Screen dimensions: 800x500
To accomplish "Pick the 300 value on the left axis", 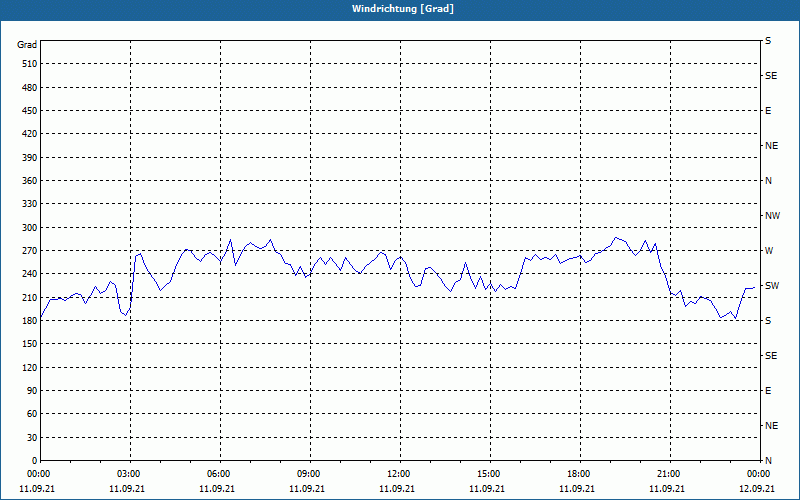I will (x=30, y=228).
